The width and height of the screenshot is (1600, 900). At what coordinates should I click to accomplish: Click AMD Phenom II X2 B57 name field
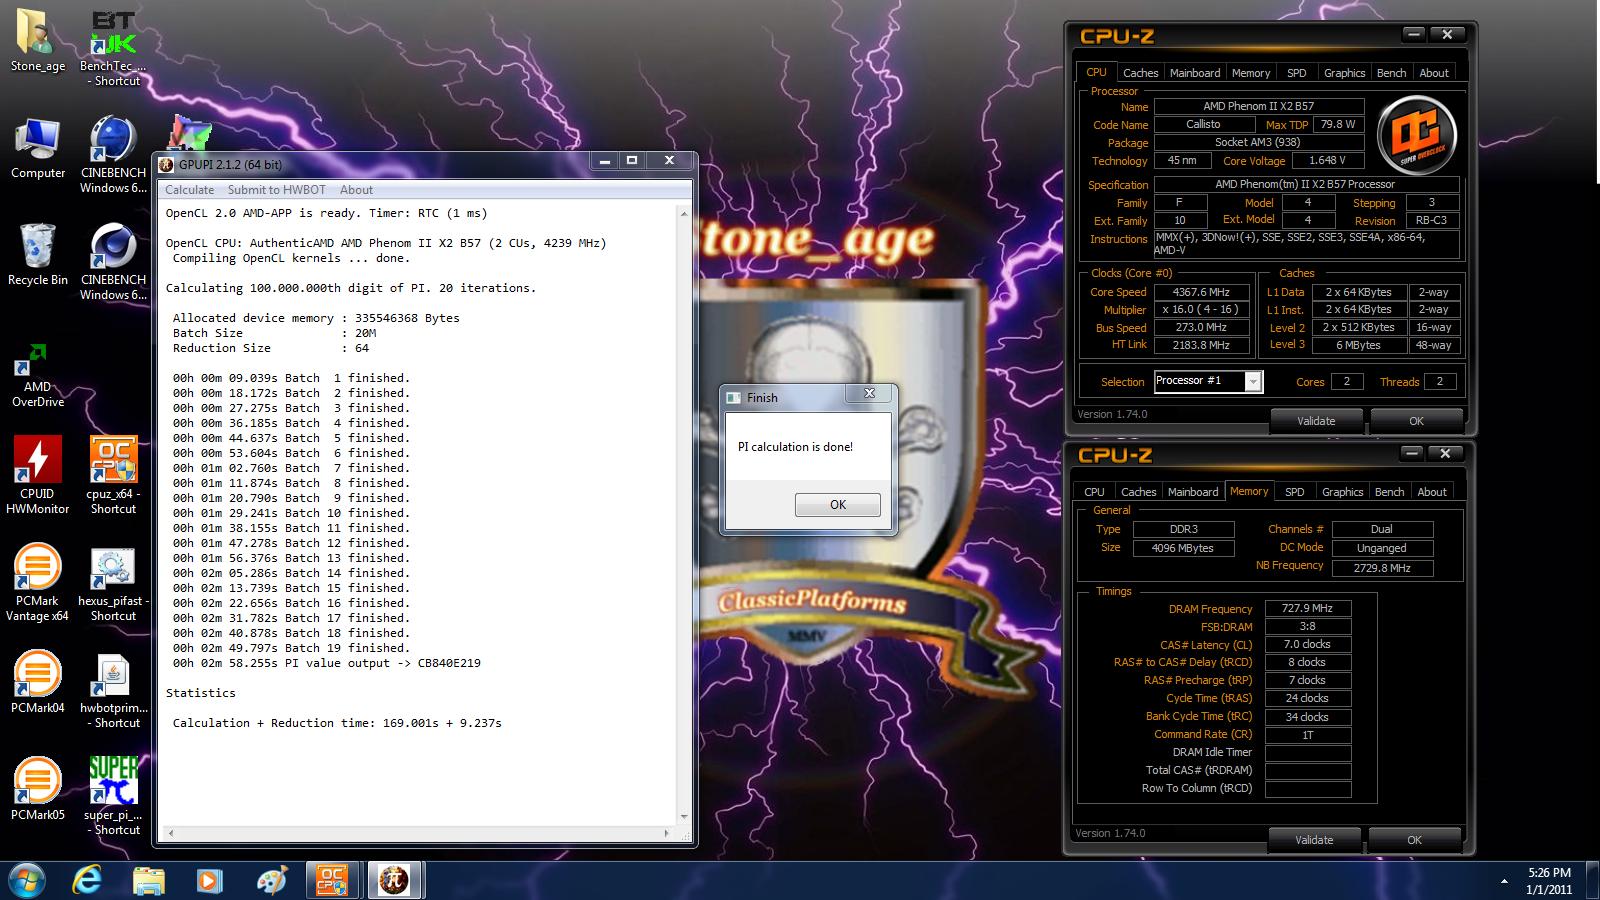(x=1259, y=106)
